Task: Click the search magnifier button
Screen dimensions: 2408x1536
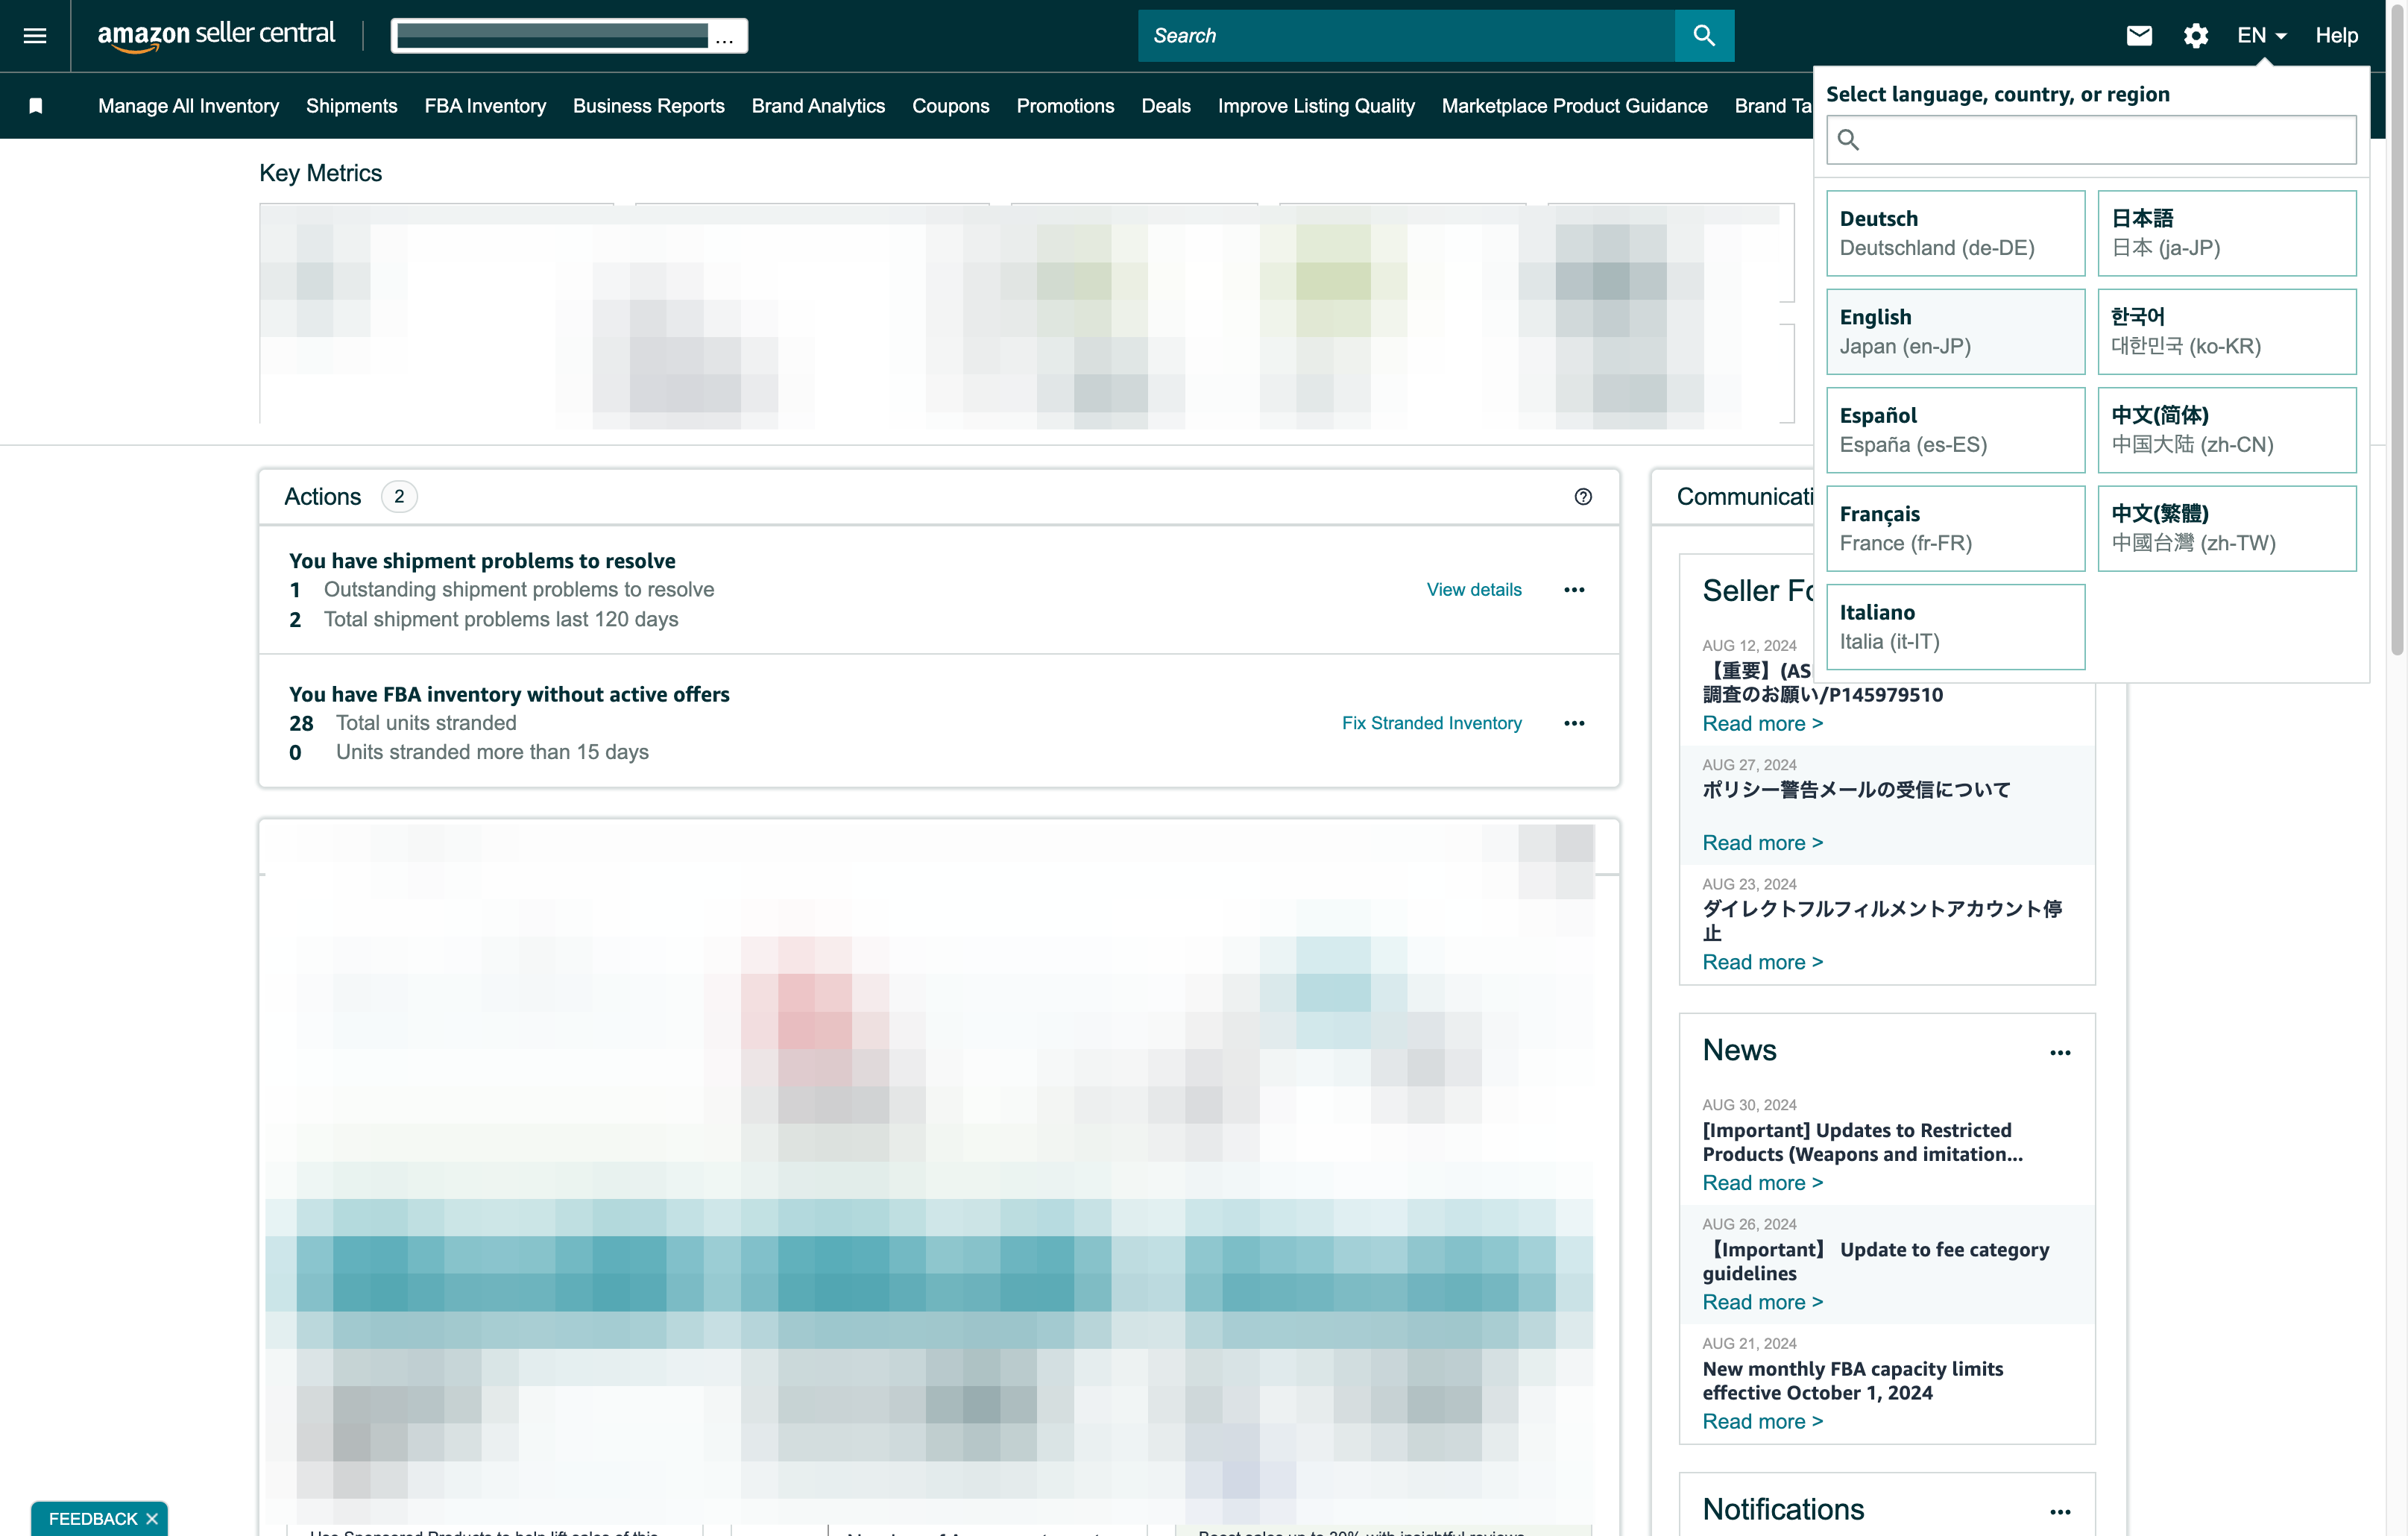Action: [1704, 36]
